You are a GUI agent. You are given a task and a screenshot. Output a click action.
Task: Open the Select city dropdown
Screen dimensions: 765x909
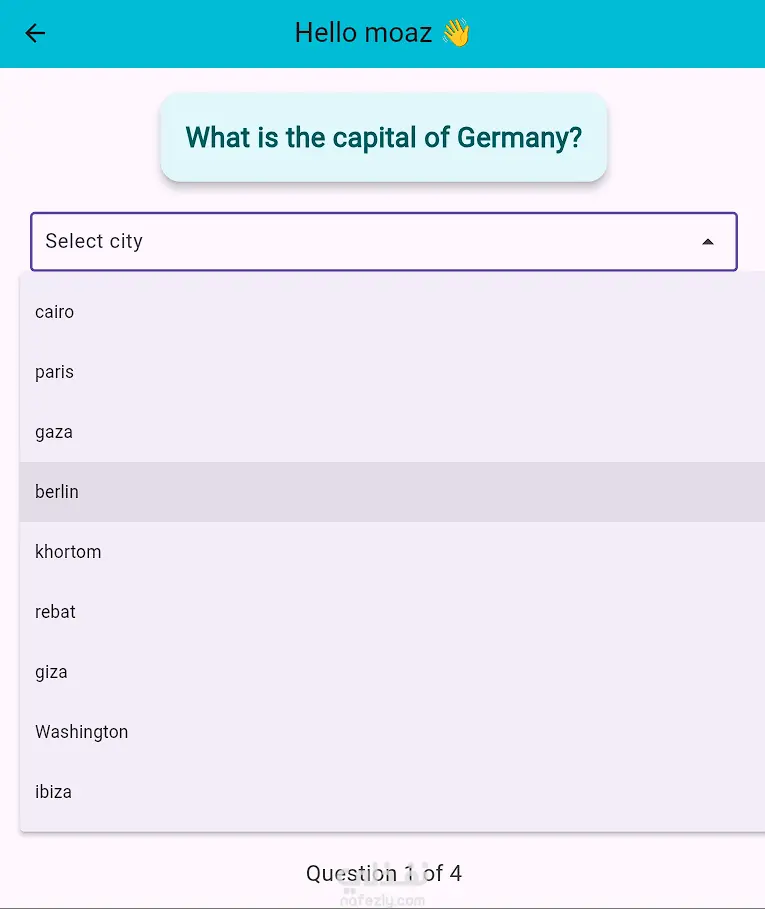tap(384, 241)
